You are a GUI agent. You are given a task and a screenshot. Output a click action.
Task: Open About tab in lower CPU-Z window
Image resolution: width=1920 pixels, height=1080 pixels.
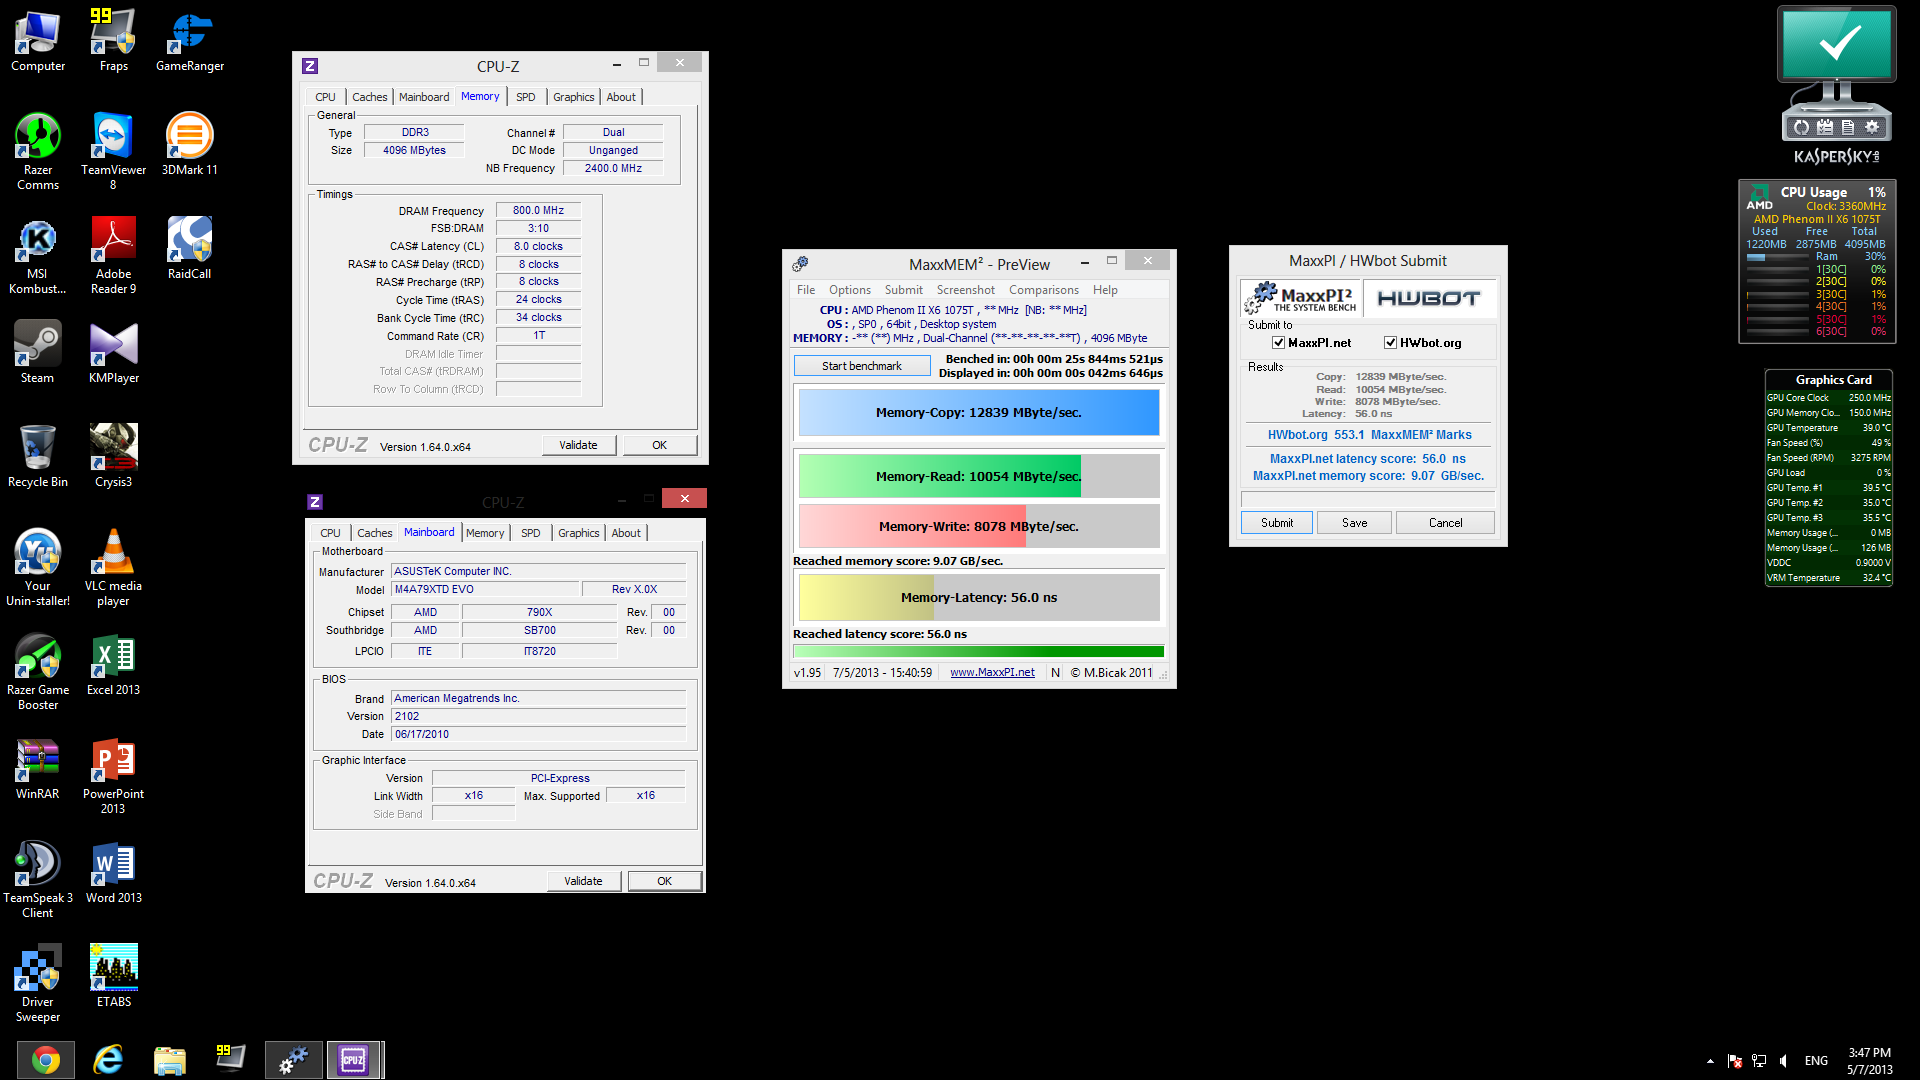coord(626,533)
